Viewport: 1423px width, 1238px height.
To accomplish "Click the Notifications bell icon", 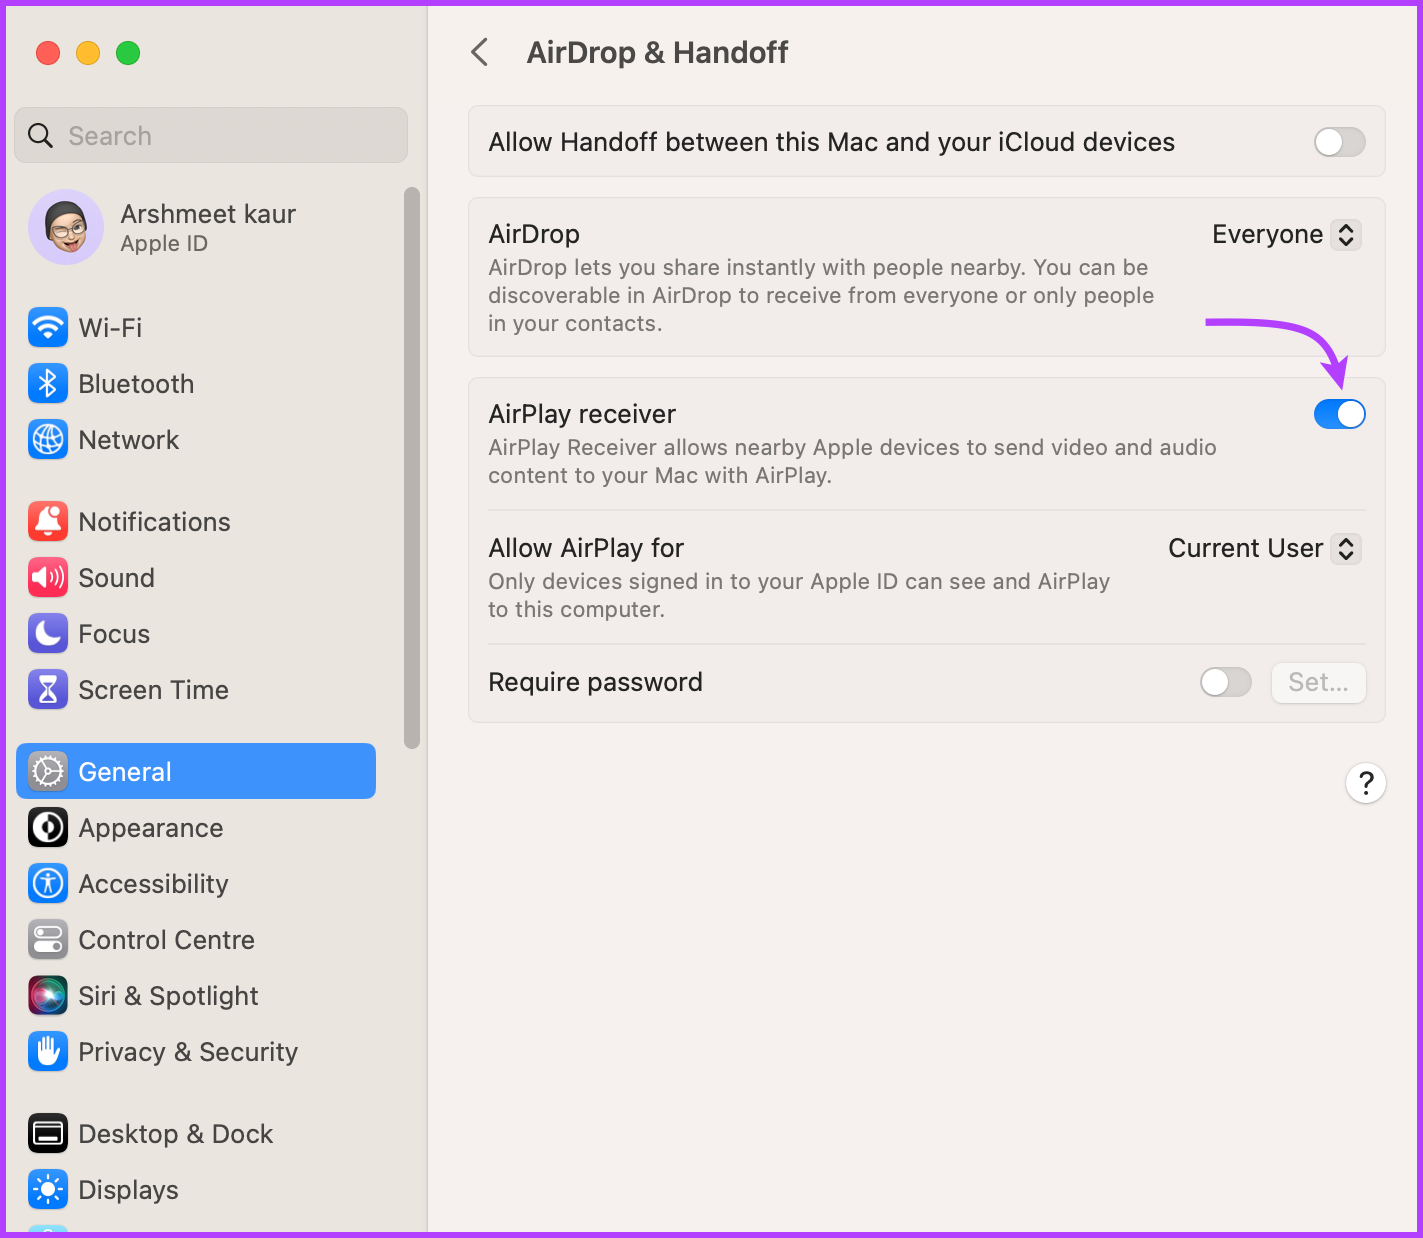I will (x=48, y=521).
